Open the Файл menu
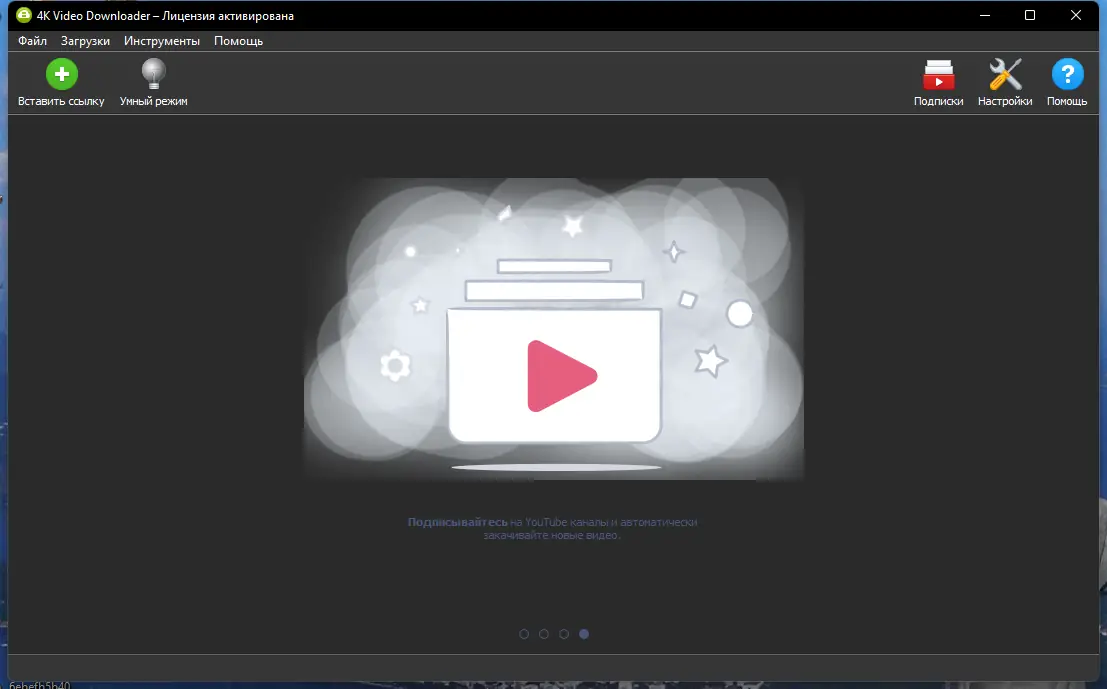1107x689 pixels. pyautogui.click(x=32, y=41)
